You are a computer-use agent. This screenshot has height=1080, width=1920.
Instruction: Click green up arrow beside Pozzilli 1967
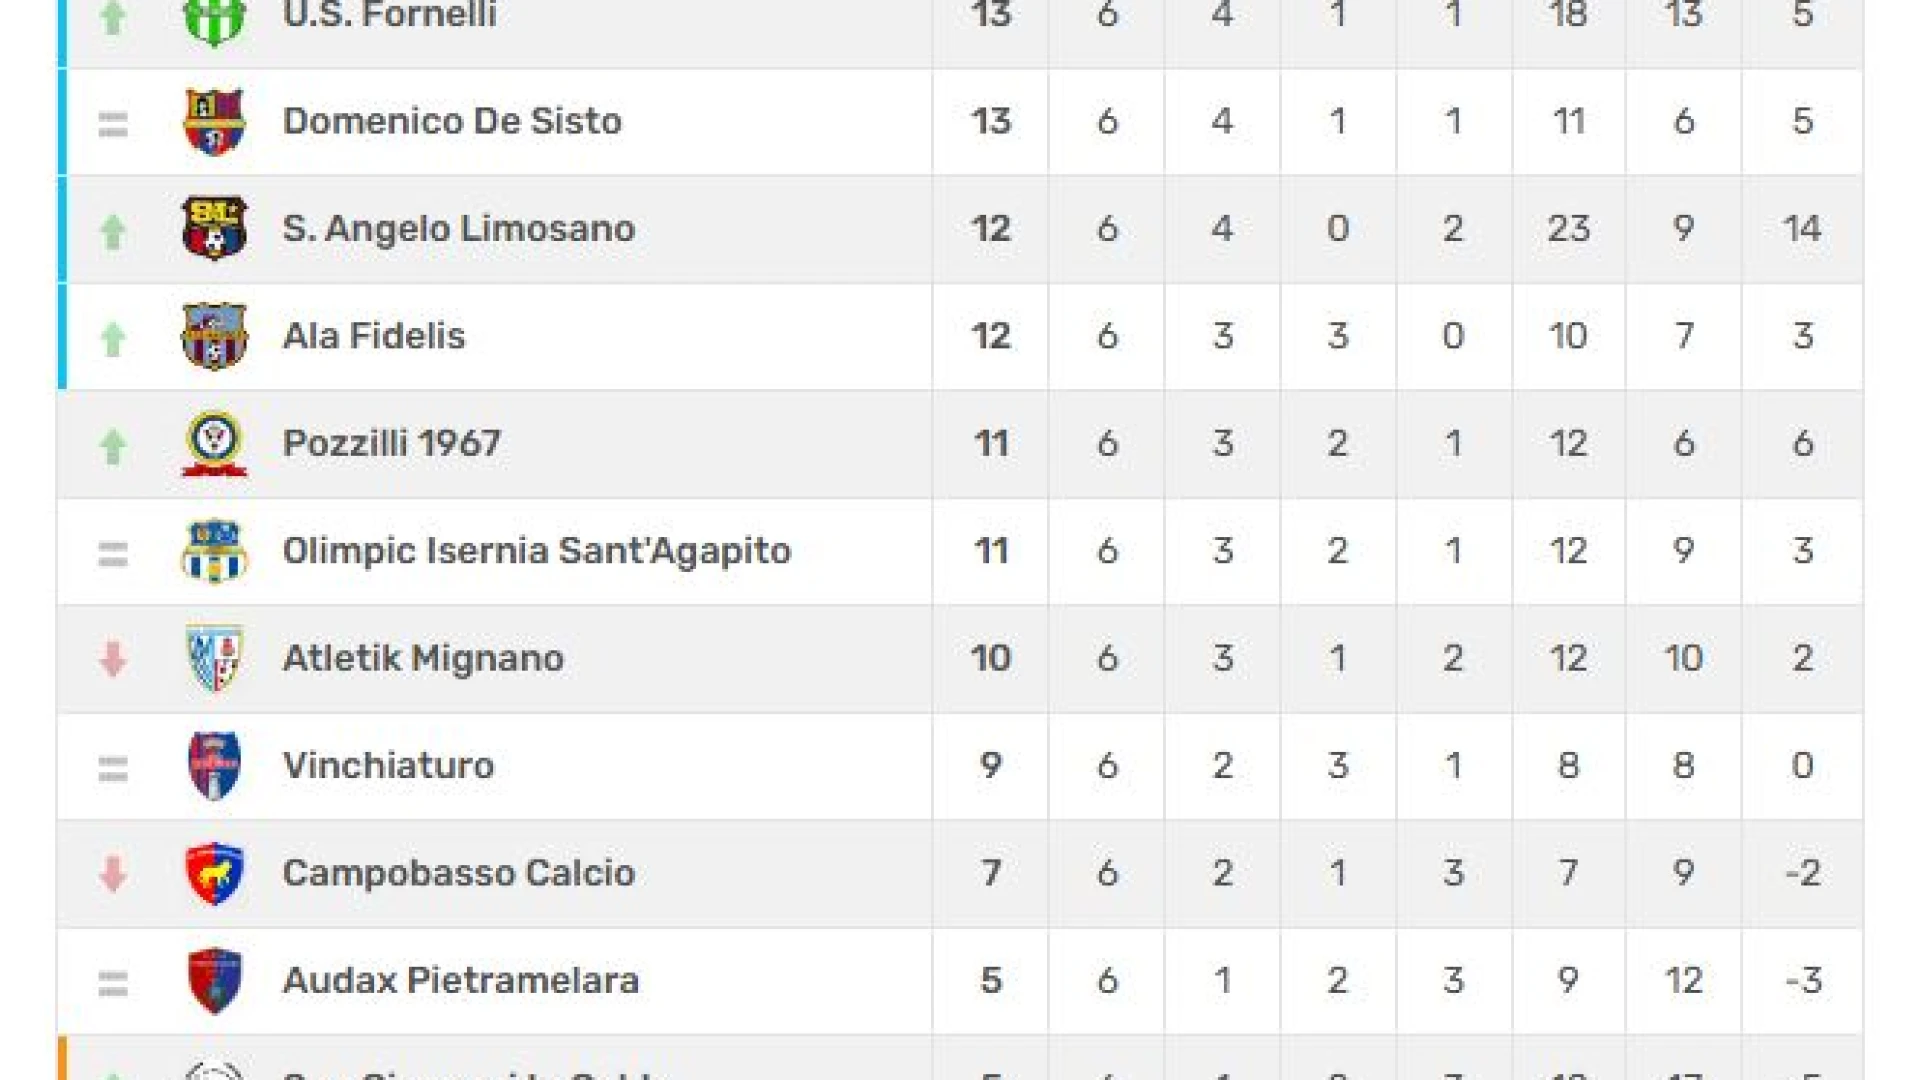[x=113, y=446]
